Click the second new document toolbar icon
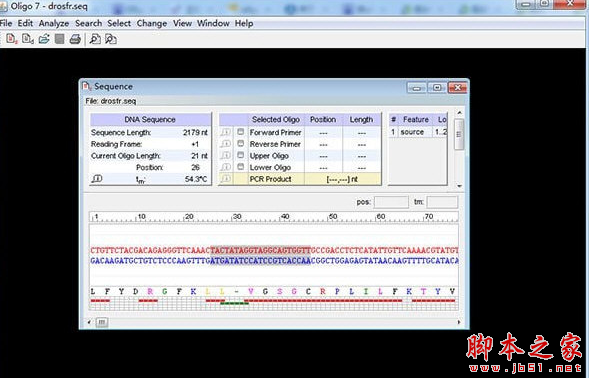Image resolution: width=589 pixels, height=378 pixels. click(27, 39)
